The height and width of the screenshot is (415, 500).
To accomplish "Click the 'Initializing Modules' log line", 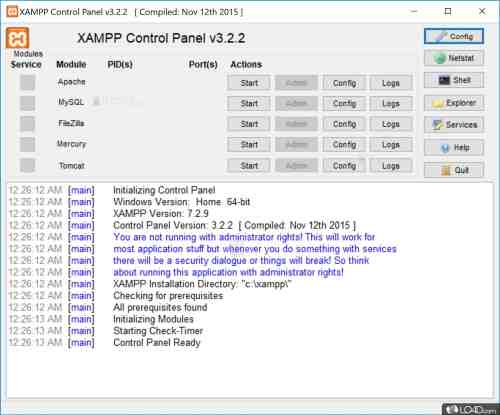I will [x=153, y=319].
